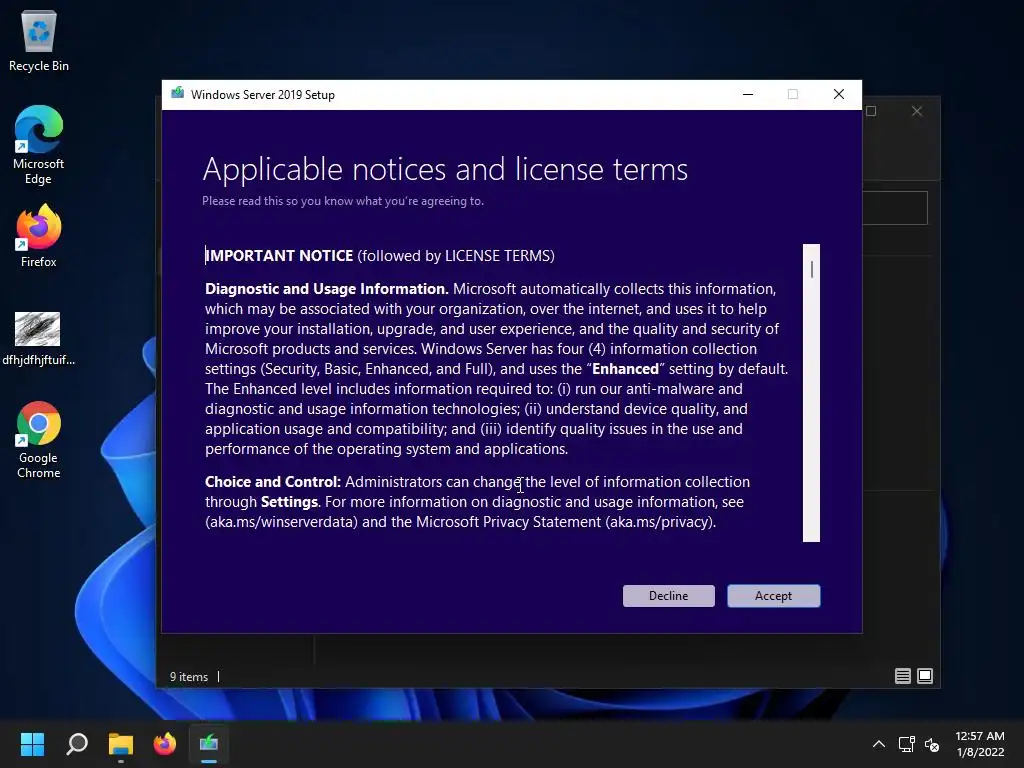This screenshot has width=1024, height=768.
Task: Open the clock showing 12:57 AM
Action: tap(980, 744)
